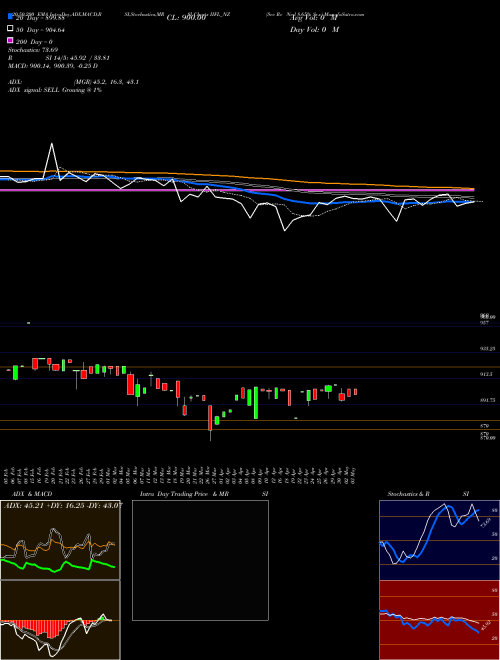Click the tall green candlestick in April
The width and height of the screenshot is (500, 660).
tap(255, 403)
